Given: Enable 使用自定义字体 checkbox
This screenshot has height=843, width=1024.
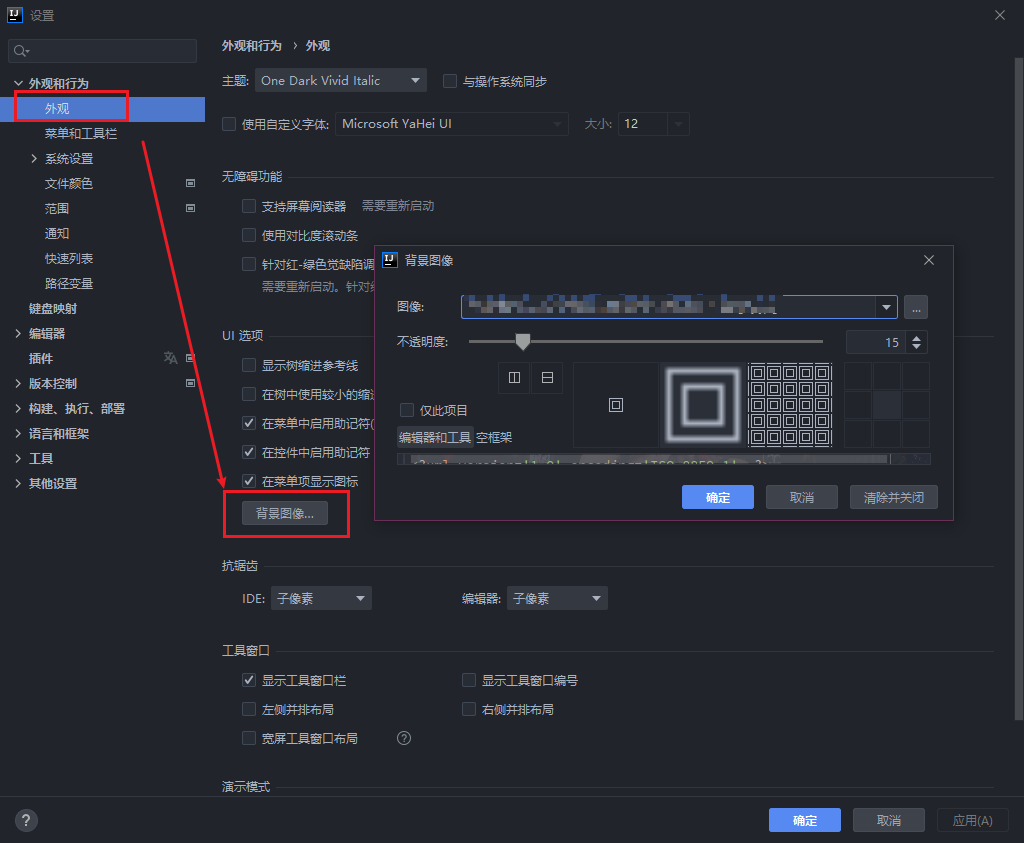Looking at the screenshot, I should pyautogui.click(x=229, y=124).
